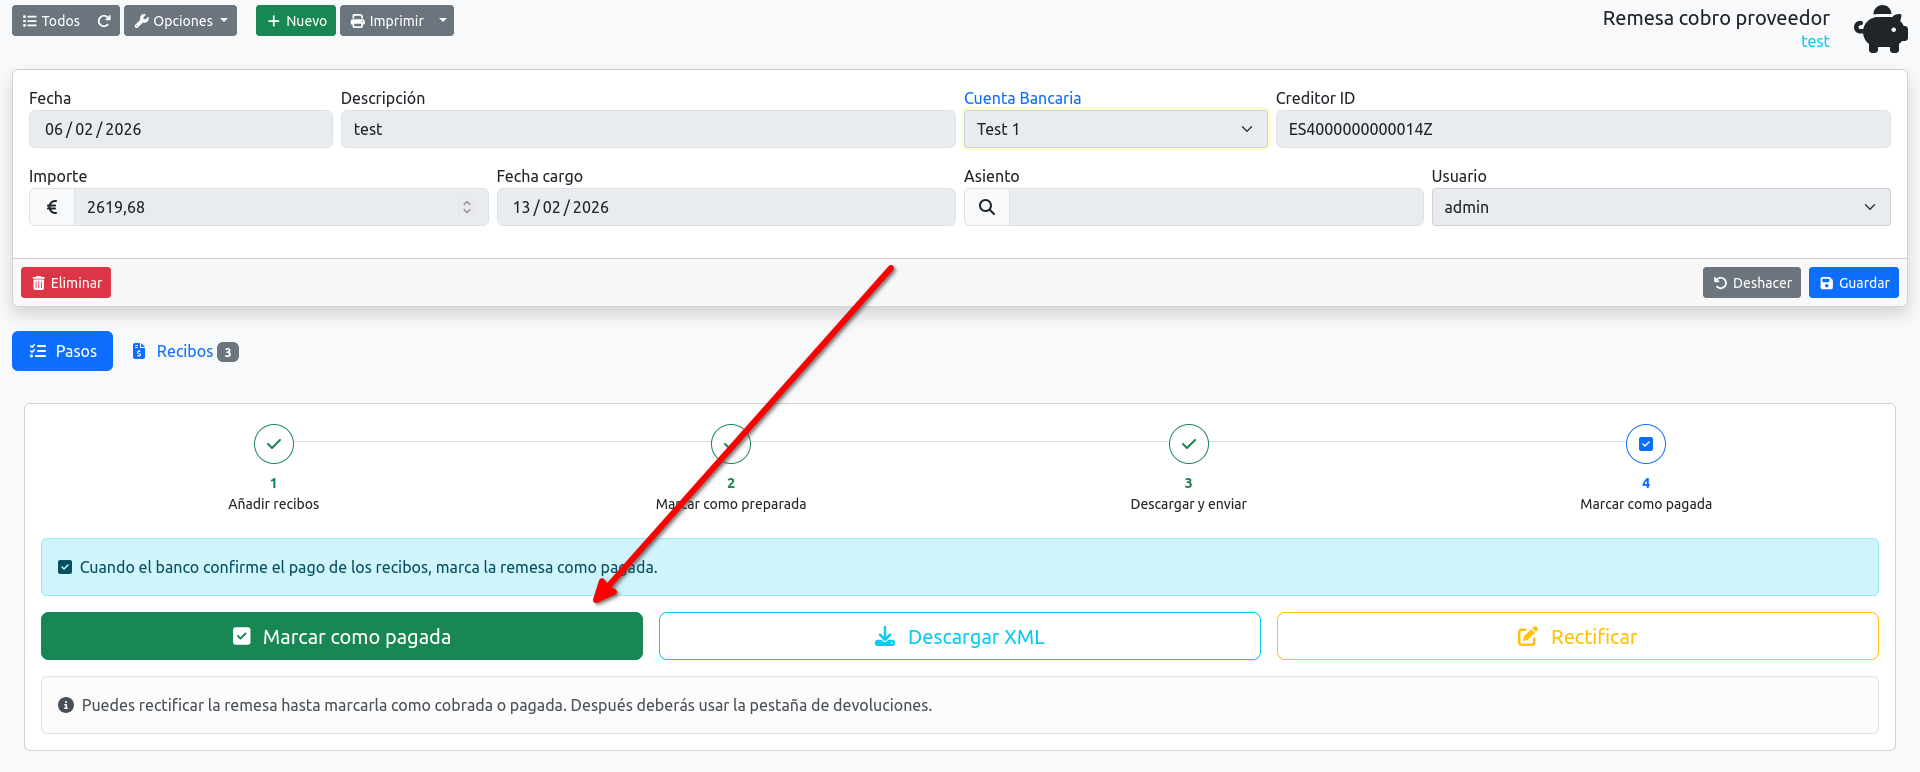Open the Cuenta Bancaria dropdown
The width and height of the screenshot is (1920, 772).
click(x=1115, y=129)
